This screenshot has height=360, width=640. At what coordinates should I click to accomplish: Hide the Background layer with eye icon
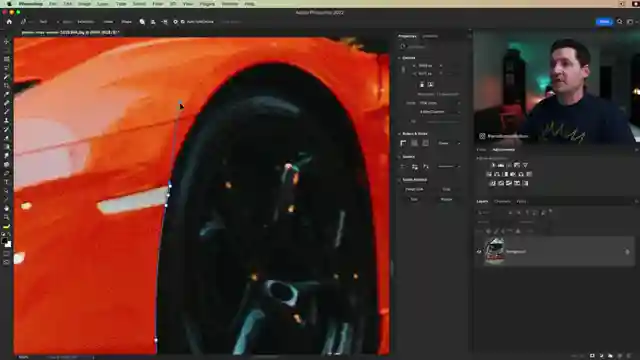479,252
